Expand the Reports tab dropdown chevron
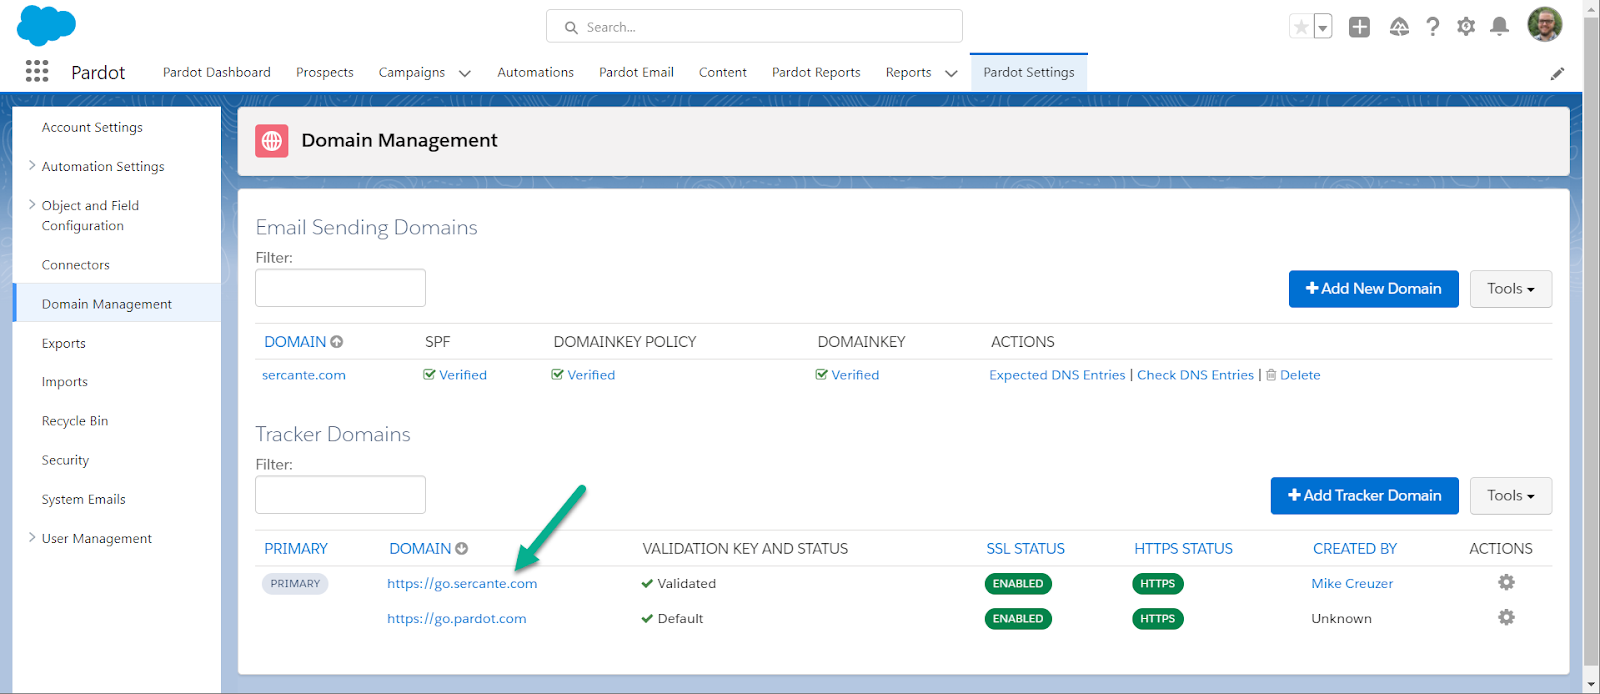 click(x=951, y=73)
